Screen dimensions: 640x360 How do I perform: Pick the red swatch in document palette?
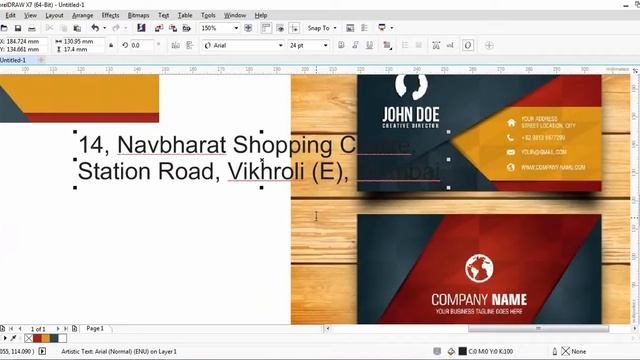click(37, 338)
